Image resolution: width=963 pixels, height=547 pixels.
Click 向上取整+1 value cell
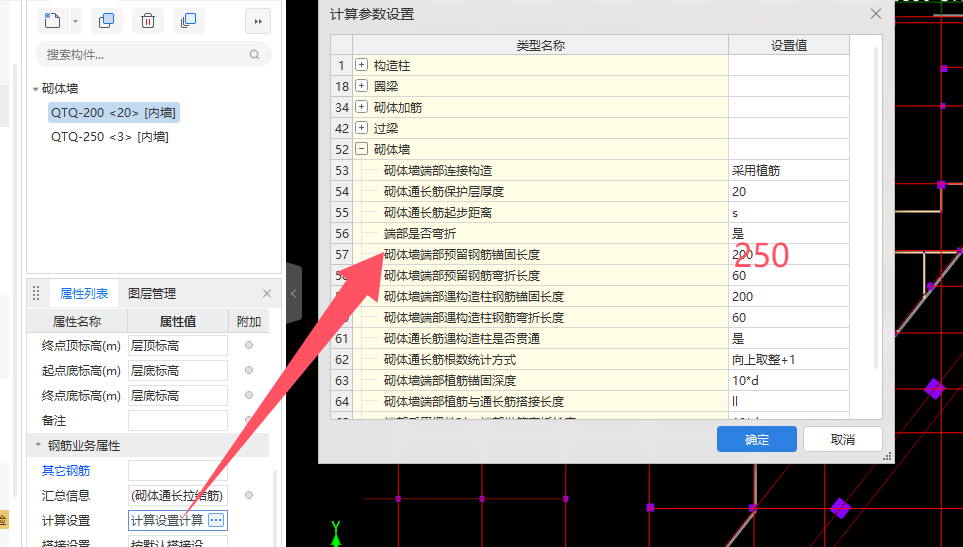[789, 360]
